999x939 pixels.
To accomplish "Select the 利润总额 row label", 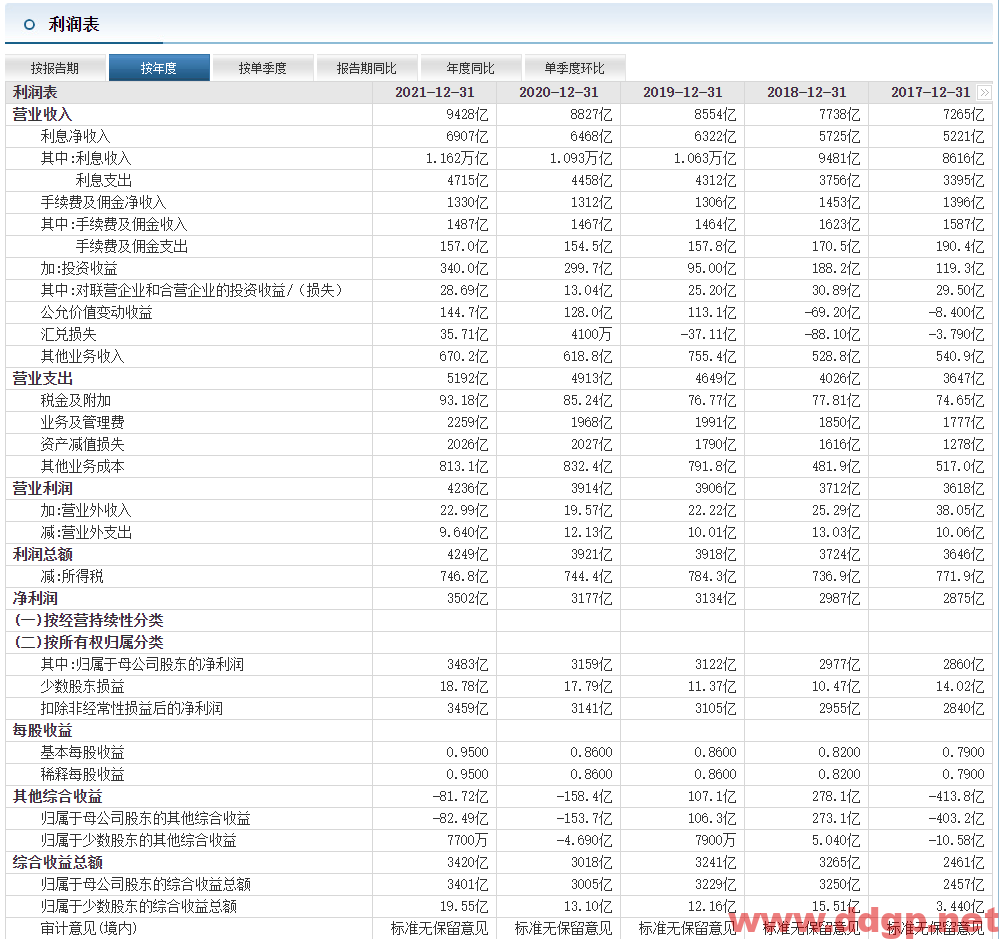I will 42,554.
